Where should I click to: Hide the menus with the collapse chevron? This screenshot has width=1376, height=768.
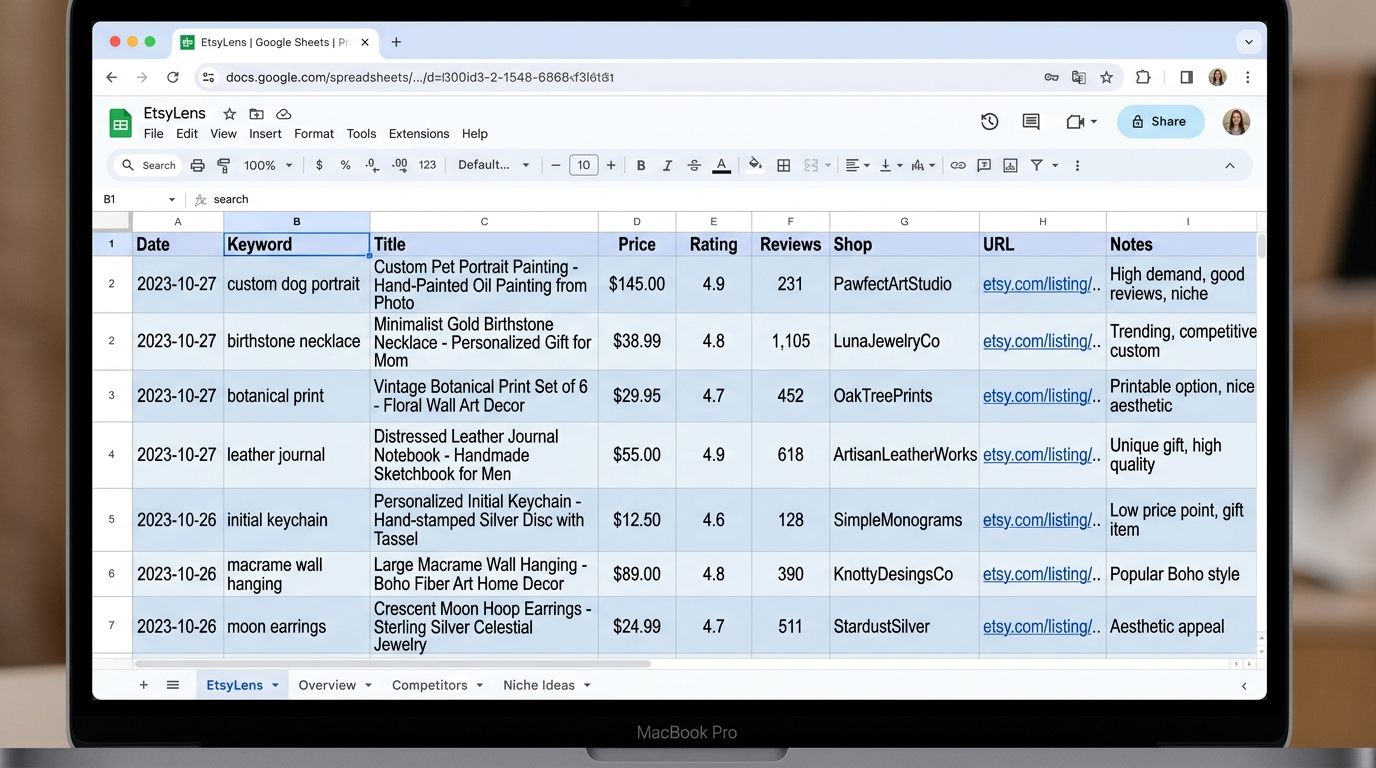[1230, 166]
